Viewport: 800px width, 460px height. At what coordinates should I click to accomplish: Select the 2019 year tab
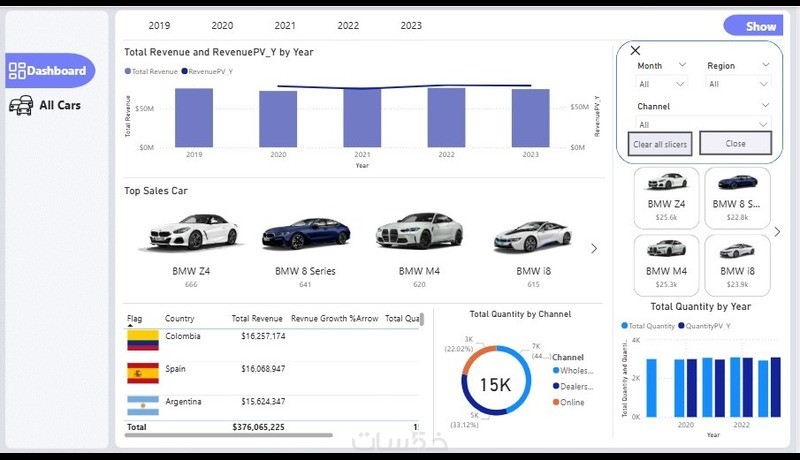[159, 25]
